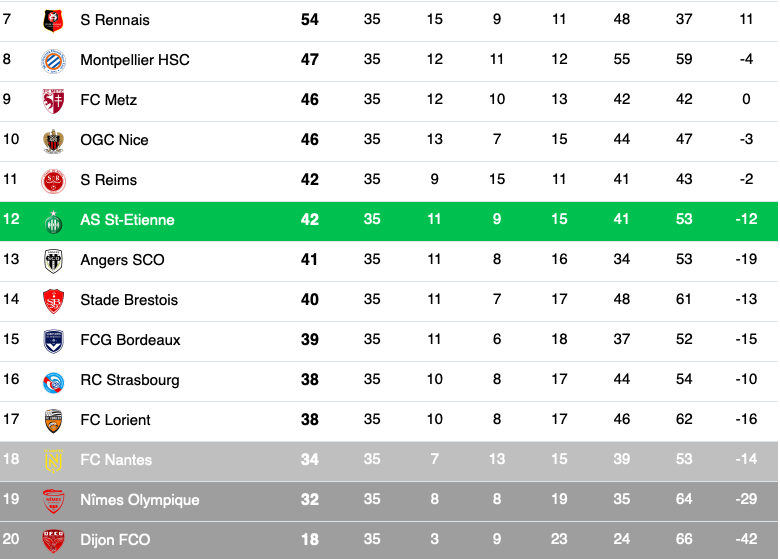
Task: Select the FC Nantes yellow logo
Action: (53, 461)
